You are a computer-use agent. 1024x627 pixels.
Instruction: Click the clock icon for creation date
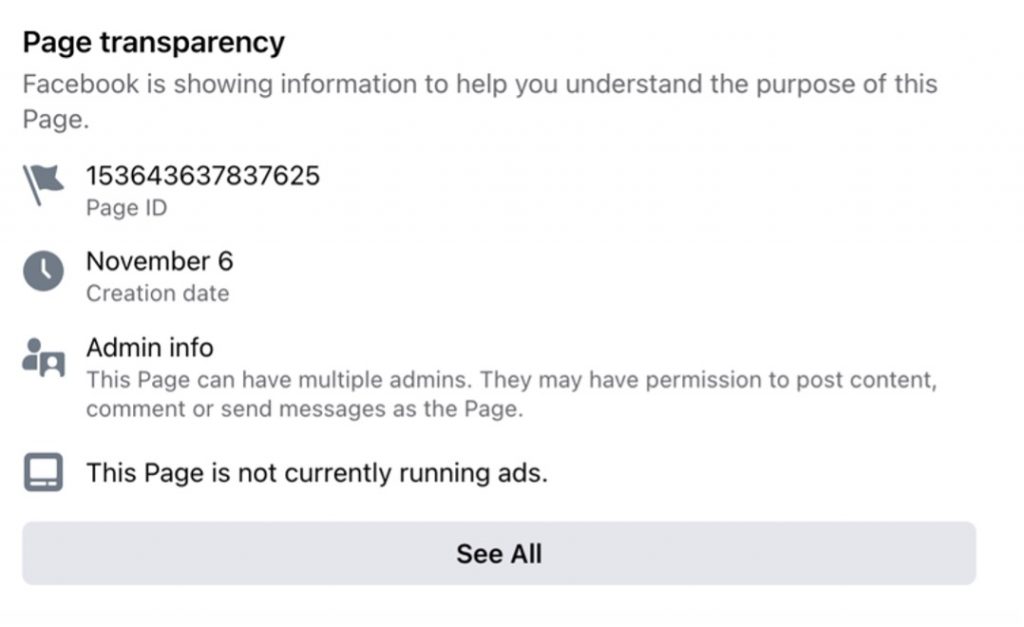click(x=43, y=272)
